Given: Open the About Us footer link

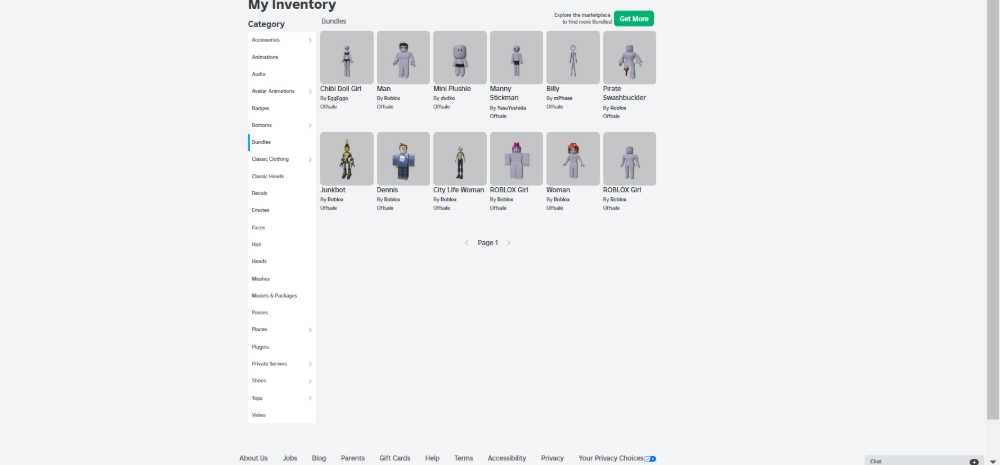Looking at the screenshot, I should (x=253, y=459).
